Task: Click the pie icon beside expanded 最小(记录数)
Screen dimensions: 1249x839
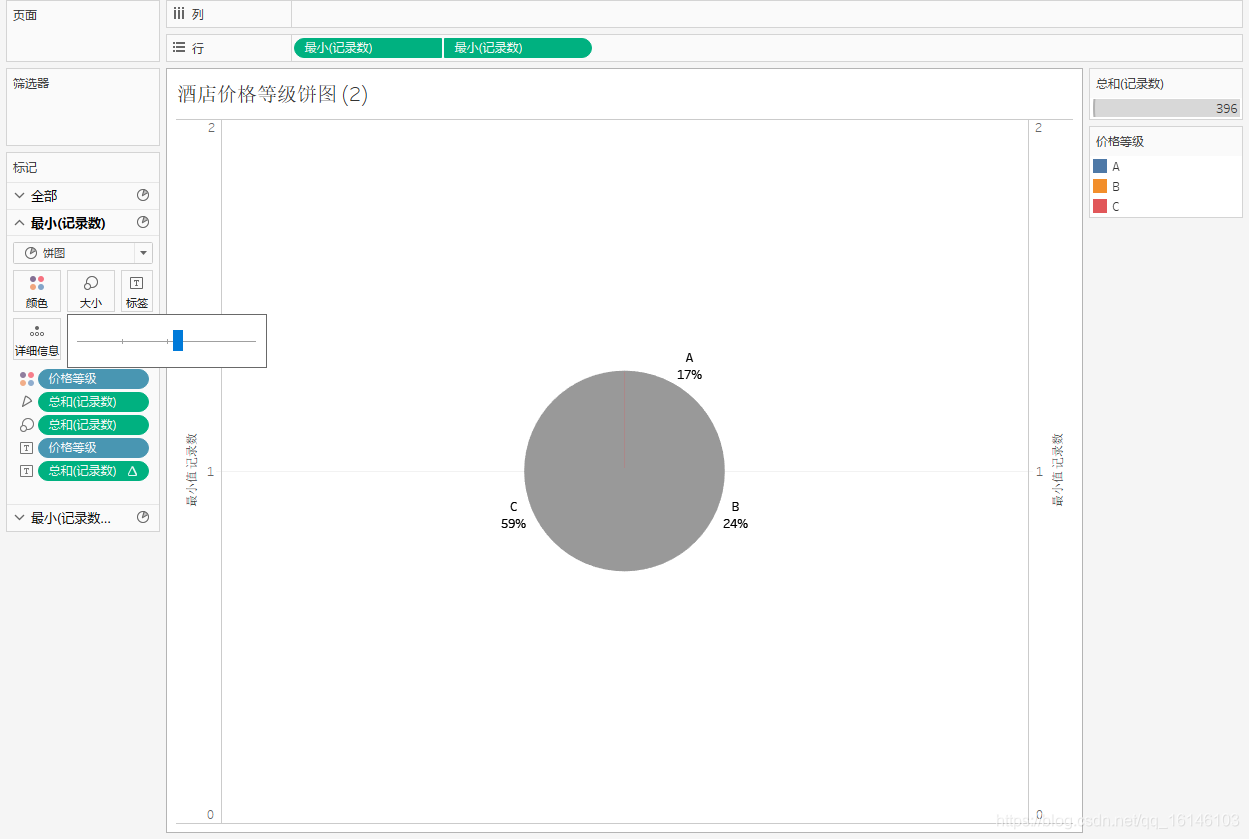Action: tap(143, 223)
